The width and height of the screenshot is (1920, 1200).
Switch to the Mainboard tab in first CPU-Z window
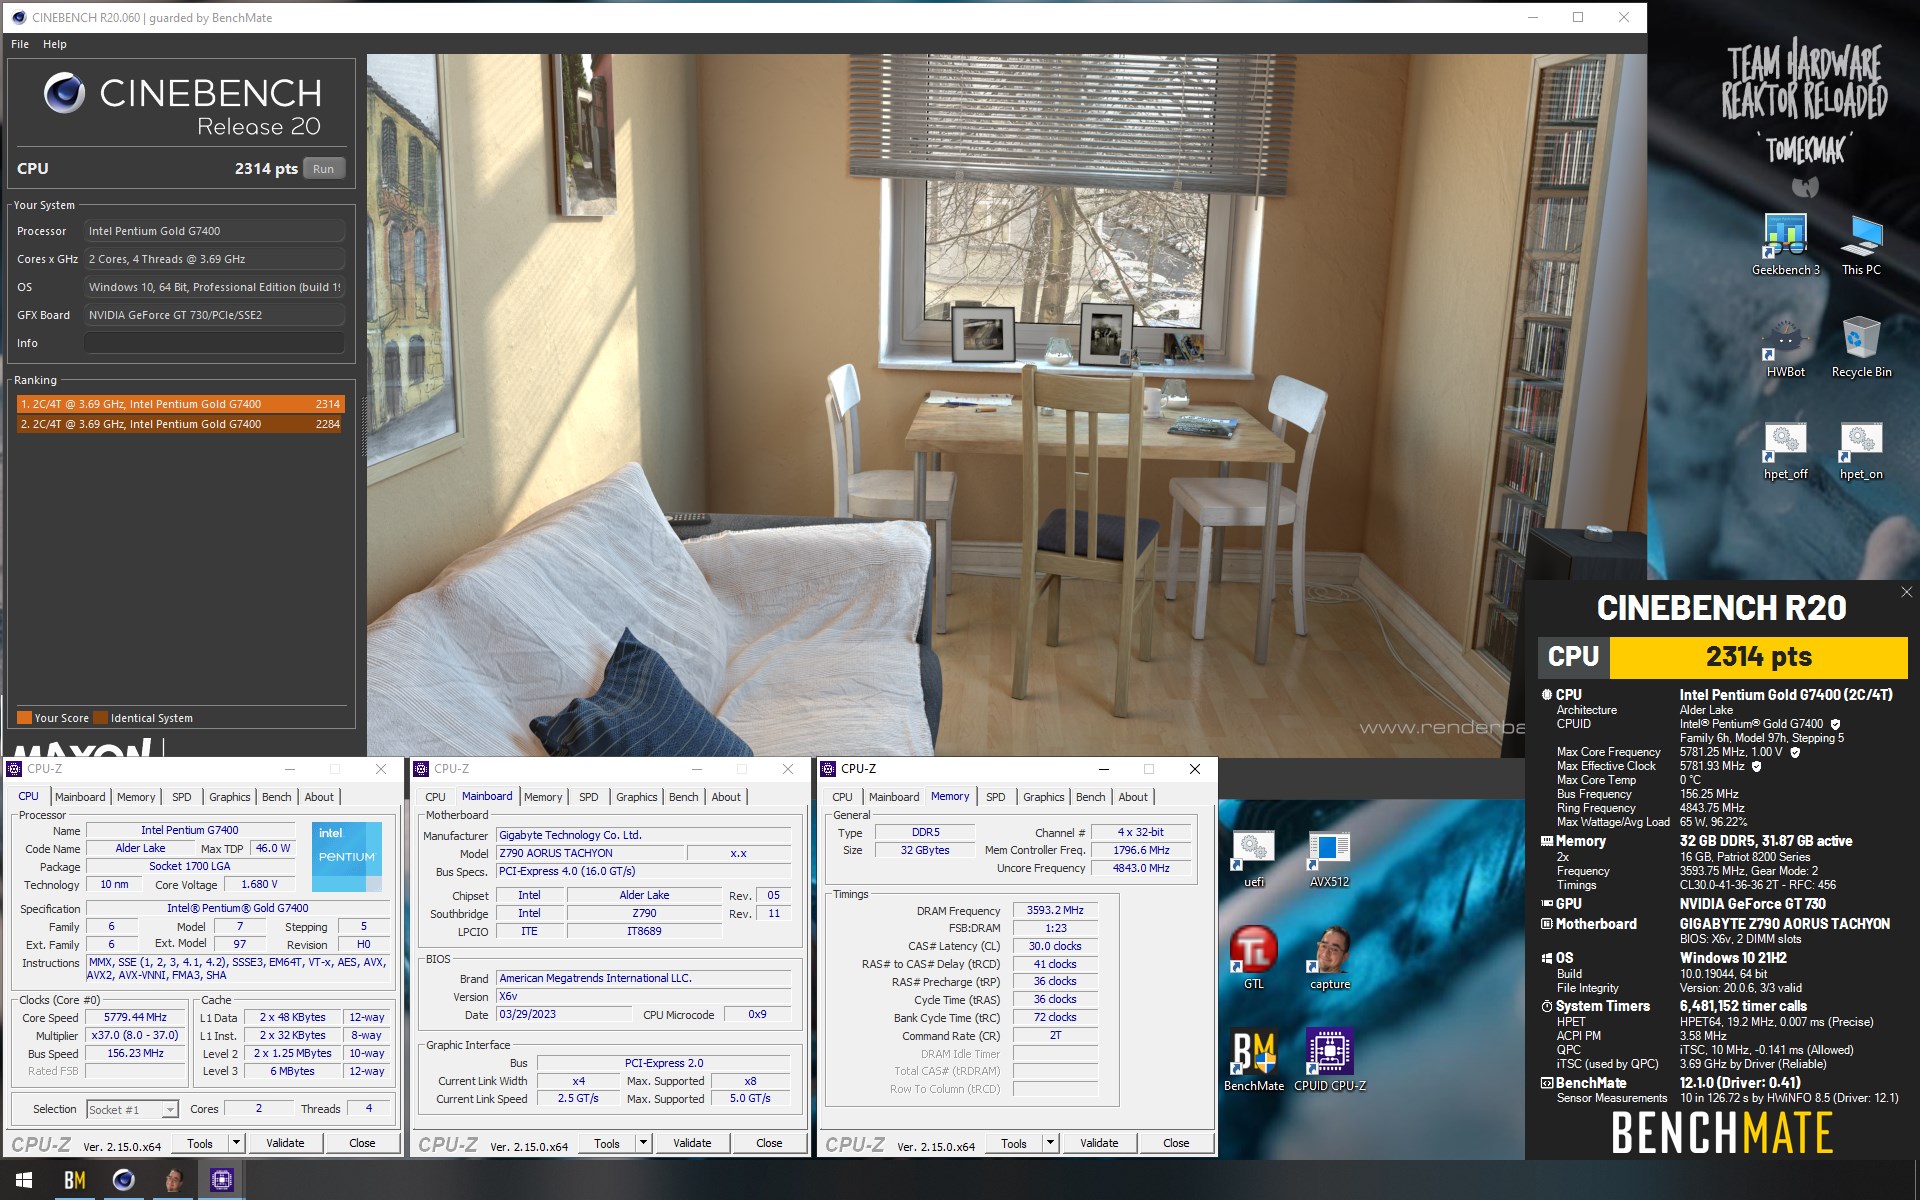[80, 797]
